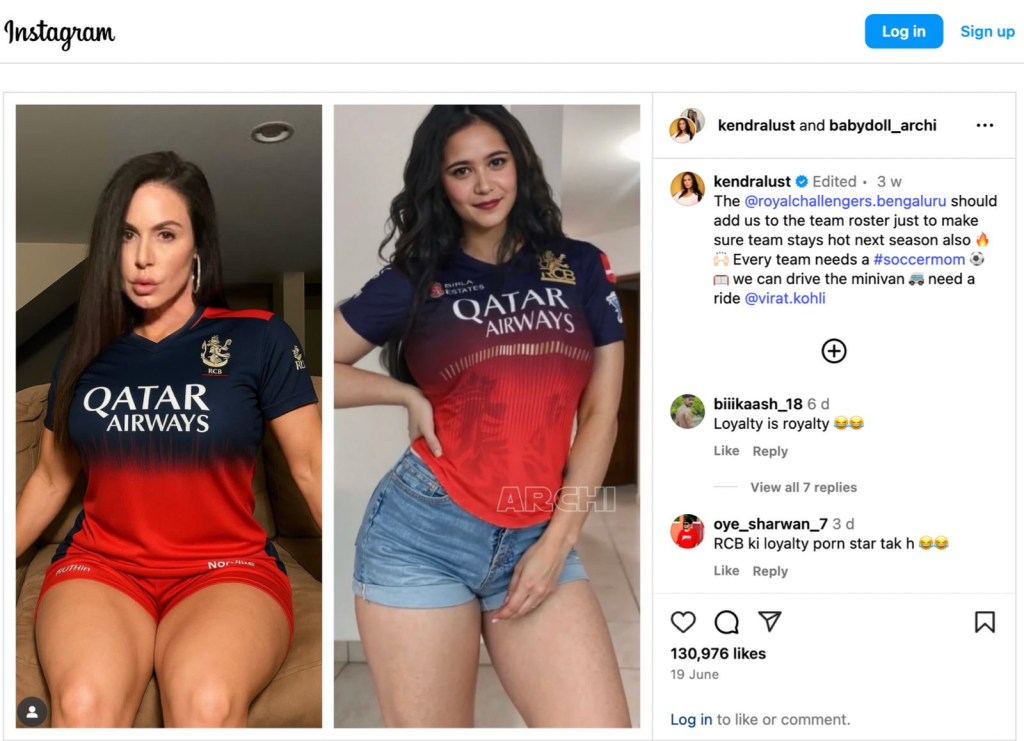Expand View all 7 replies
Viewport: 1024px width, 741px height.
click(803, 487)
